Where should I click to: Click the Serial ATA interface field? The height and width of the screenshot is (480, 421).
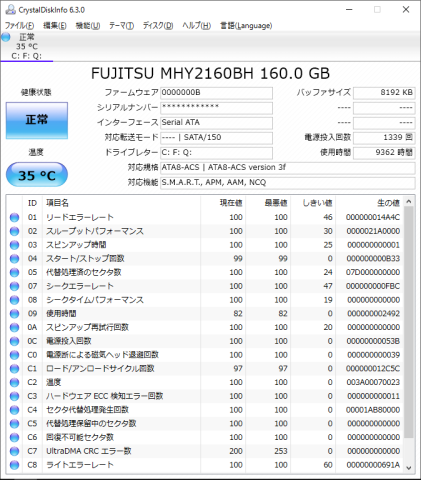(x=216, y=123)
